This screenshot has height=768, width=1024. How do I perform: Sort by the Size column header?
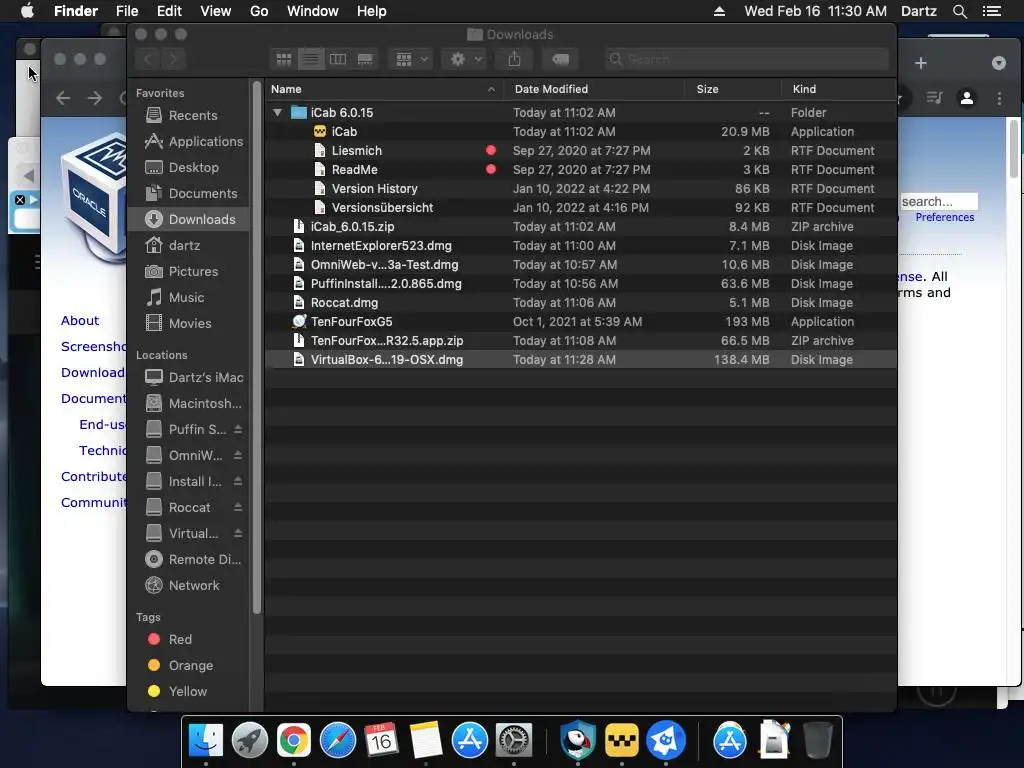coord(733,89)
